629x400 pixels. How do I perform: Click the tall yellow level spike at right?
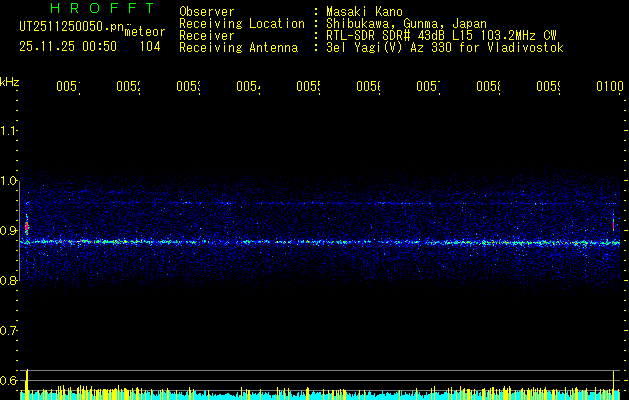pyautogui.click(x=613, y=385)
